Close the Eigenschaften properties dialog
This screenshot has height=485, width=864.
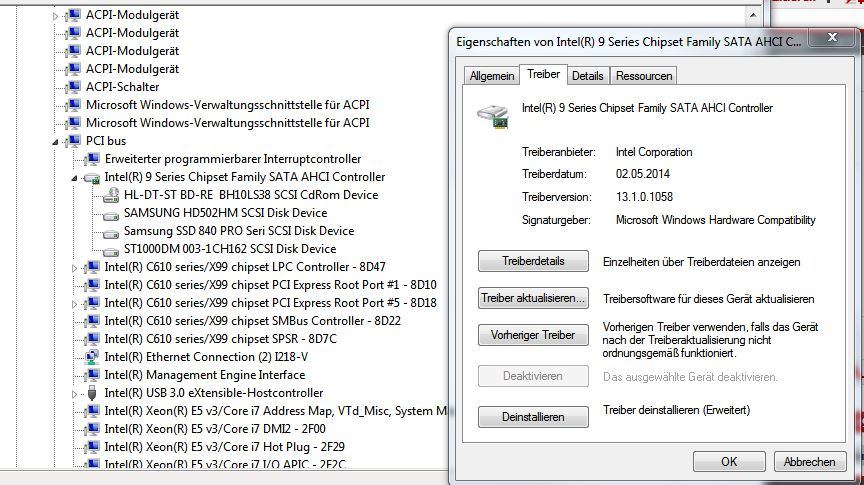pos(832,37)
